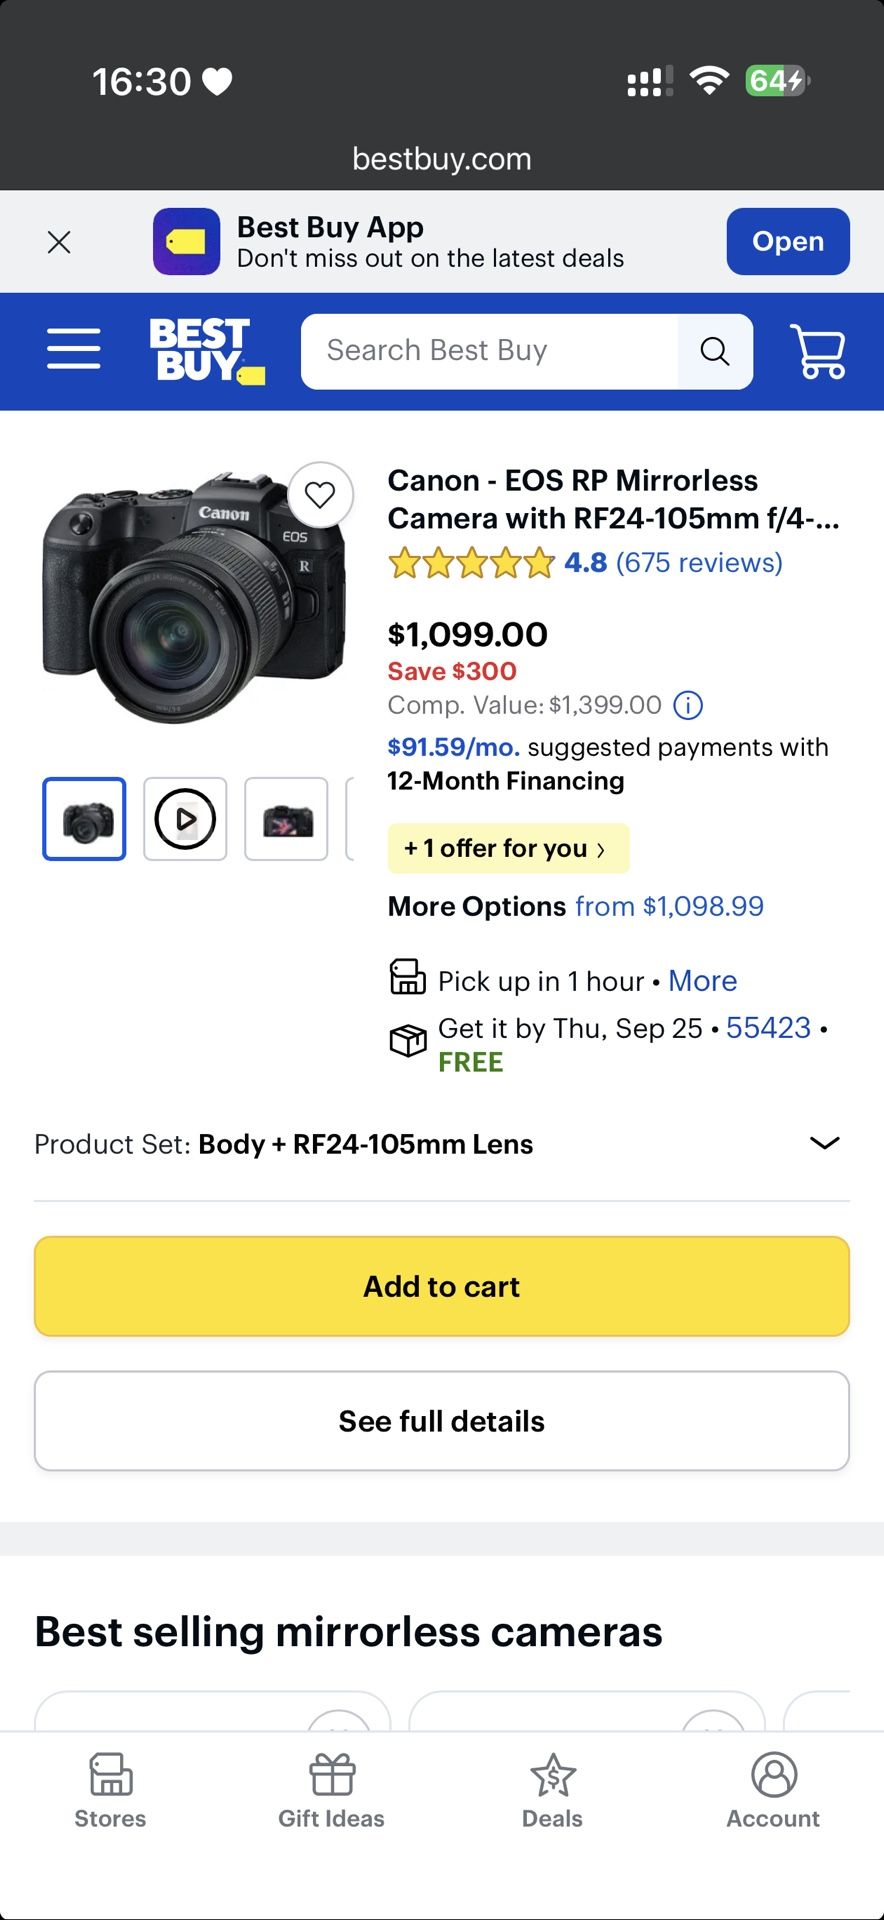Open the 675 reviews link
Screen dimensions: 884x1920
(x=699, y=563)
